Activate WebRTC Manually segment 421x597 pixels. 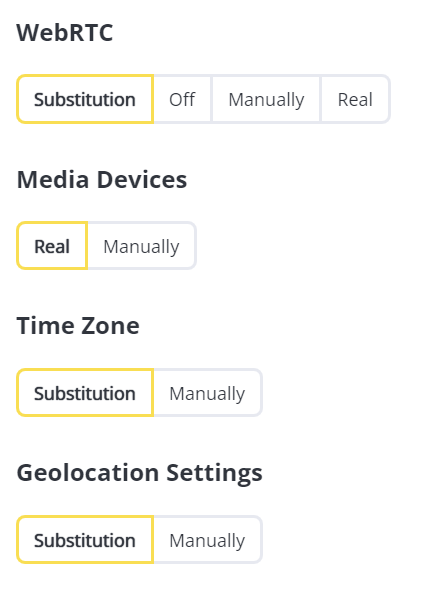pyautogui.click(x=266, y=99)
